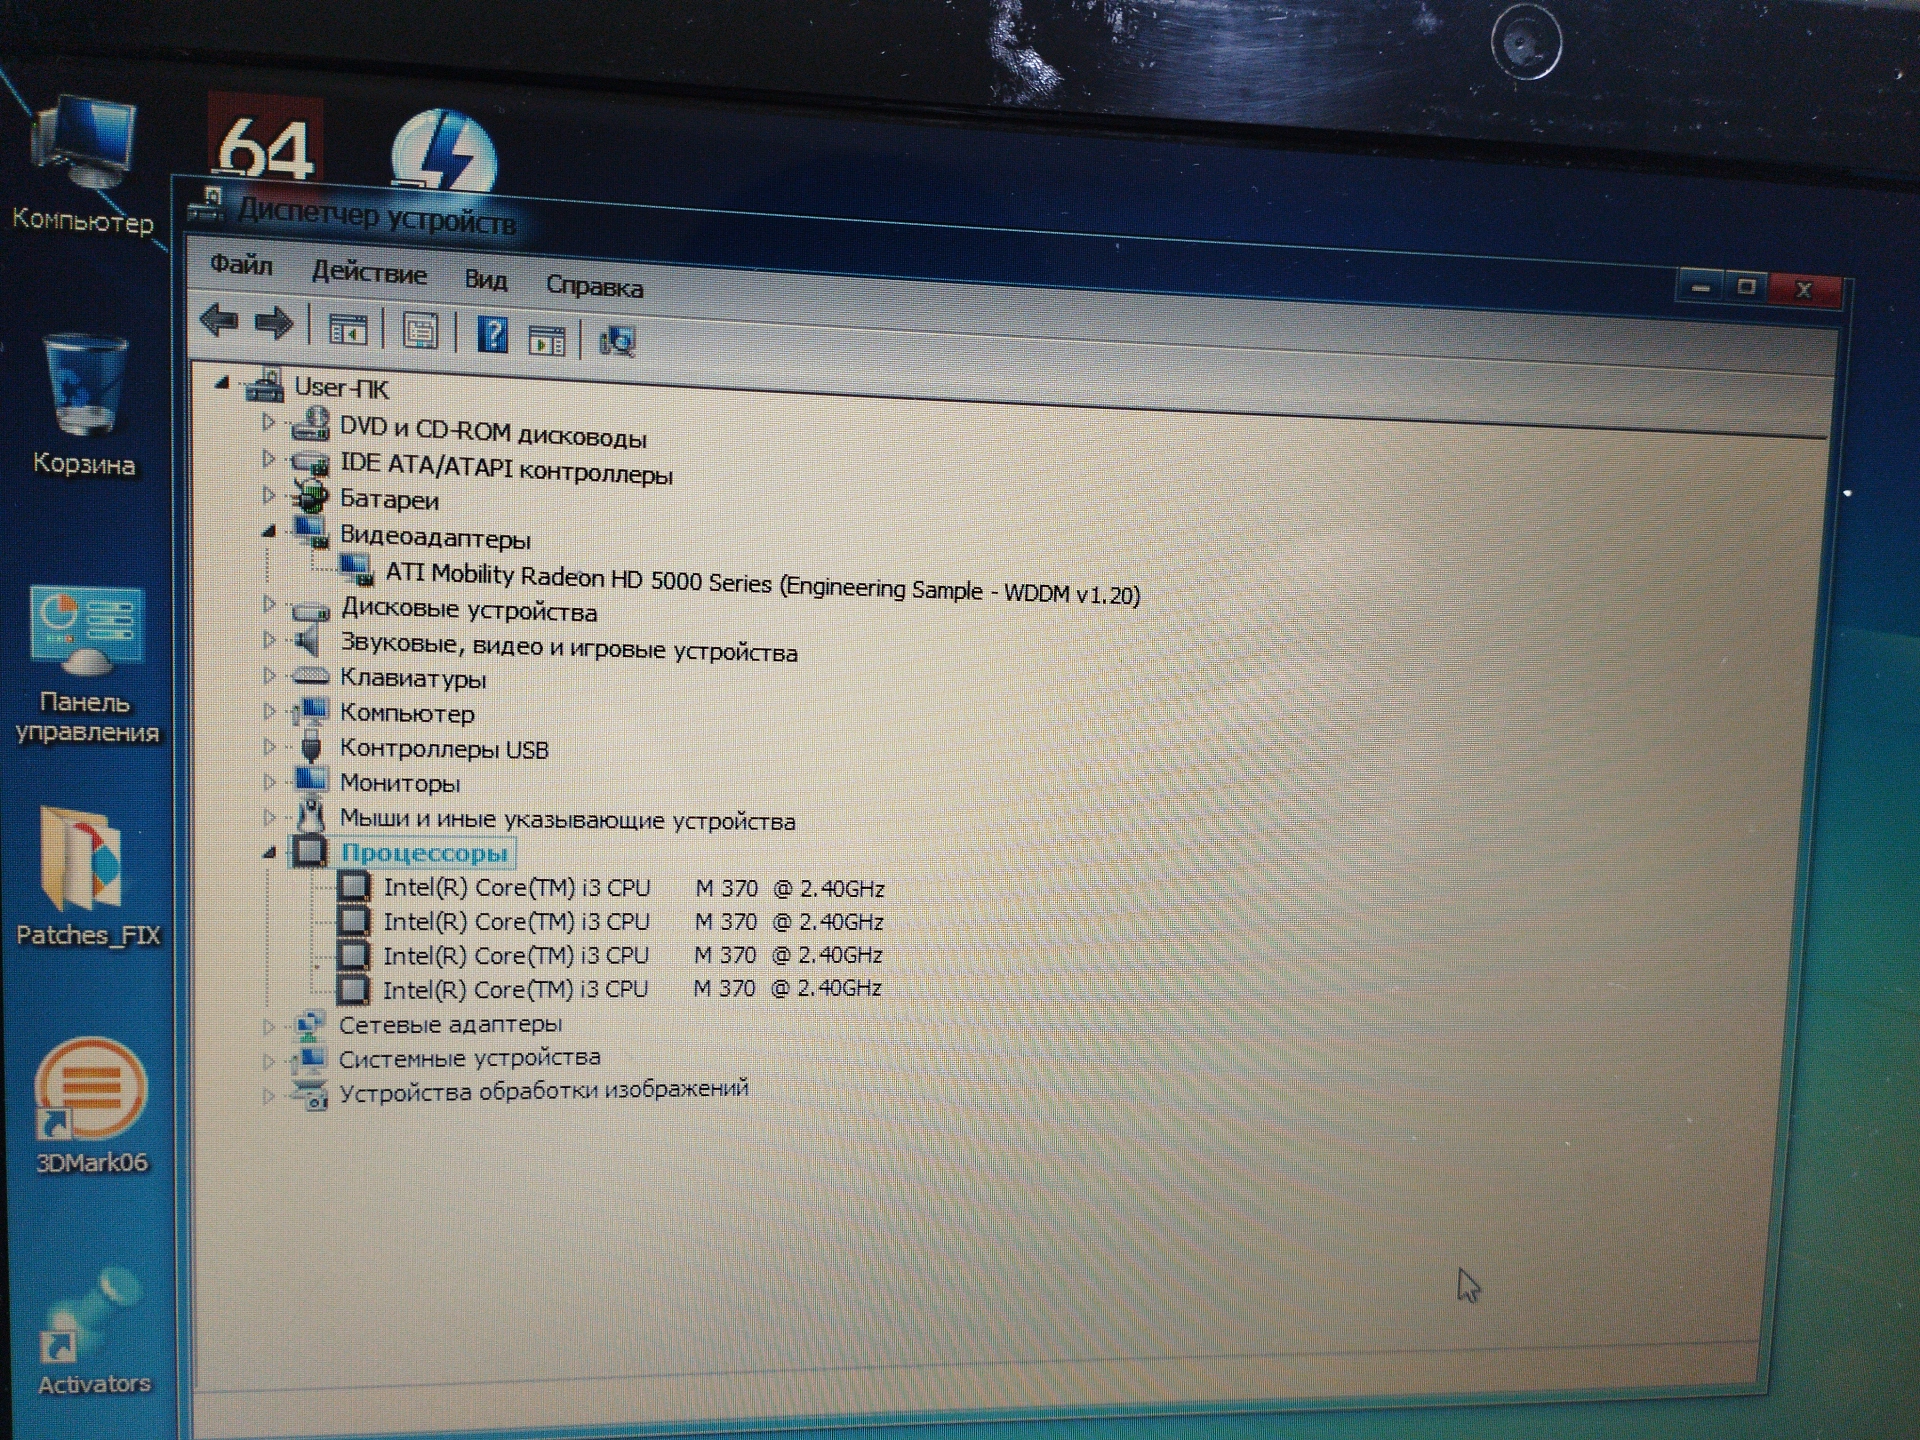Click the Сетевые адаптеры network icon
The image size is (1920, 1440).
tap(309, 1024)
